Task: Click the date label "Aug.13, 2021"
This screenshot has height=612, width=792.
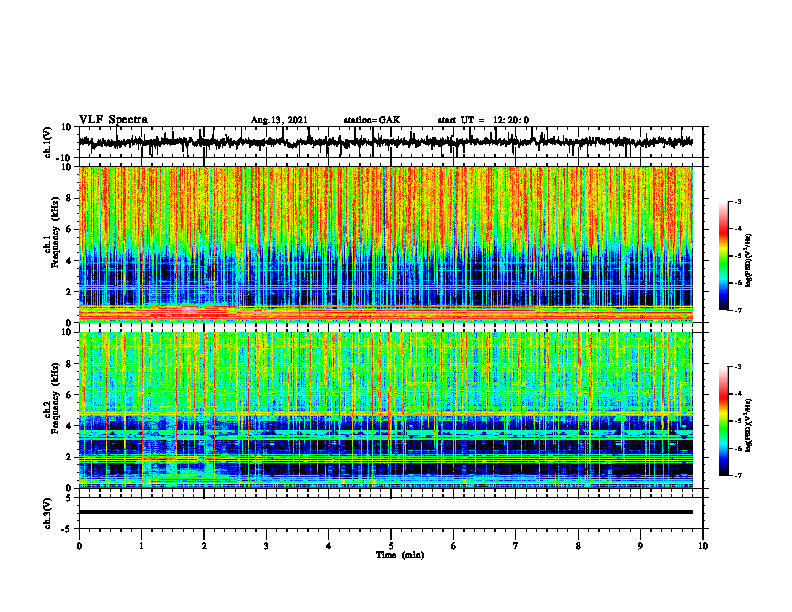Action: coord(279,120)
